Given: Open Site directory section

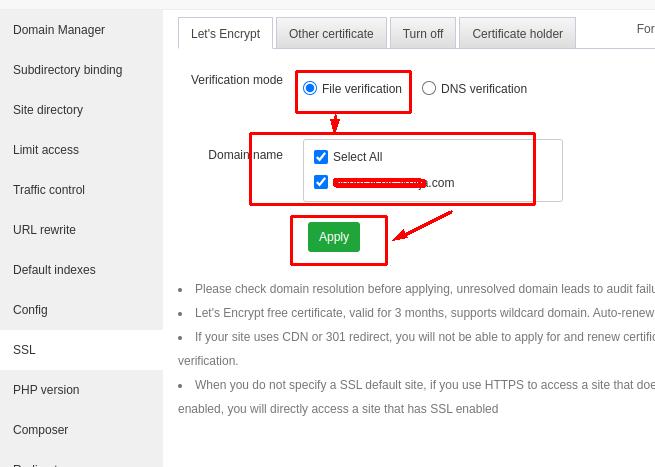Looking at the screenshot, I should coord(48,110).
